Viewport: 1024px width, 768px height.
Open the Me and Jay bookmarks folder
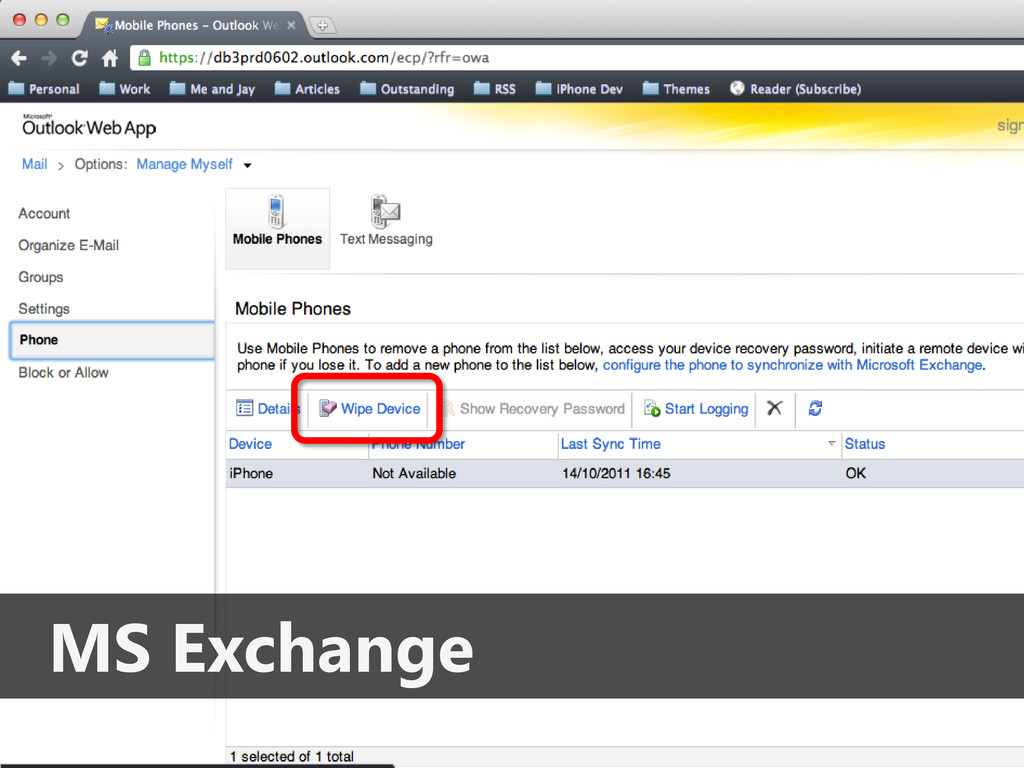click(212, 89)
